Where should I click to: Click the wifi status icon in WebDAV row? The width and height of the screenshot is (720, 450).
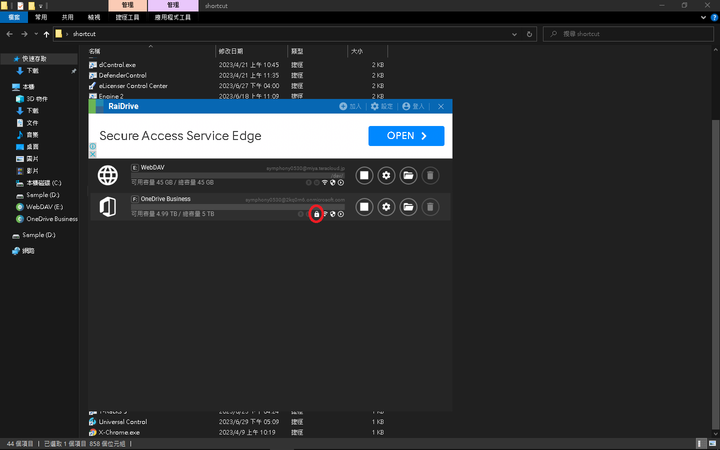point(325,182)
